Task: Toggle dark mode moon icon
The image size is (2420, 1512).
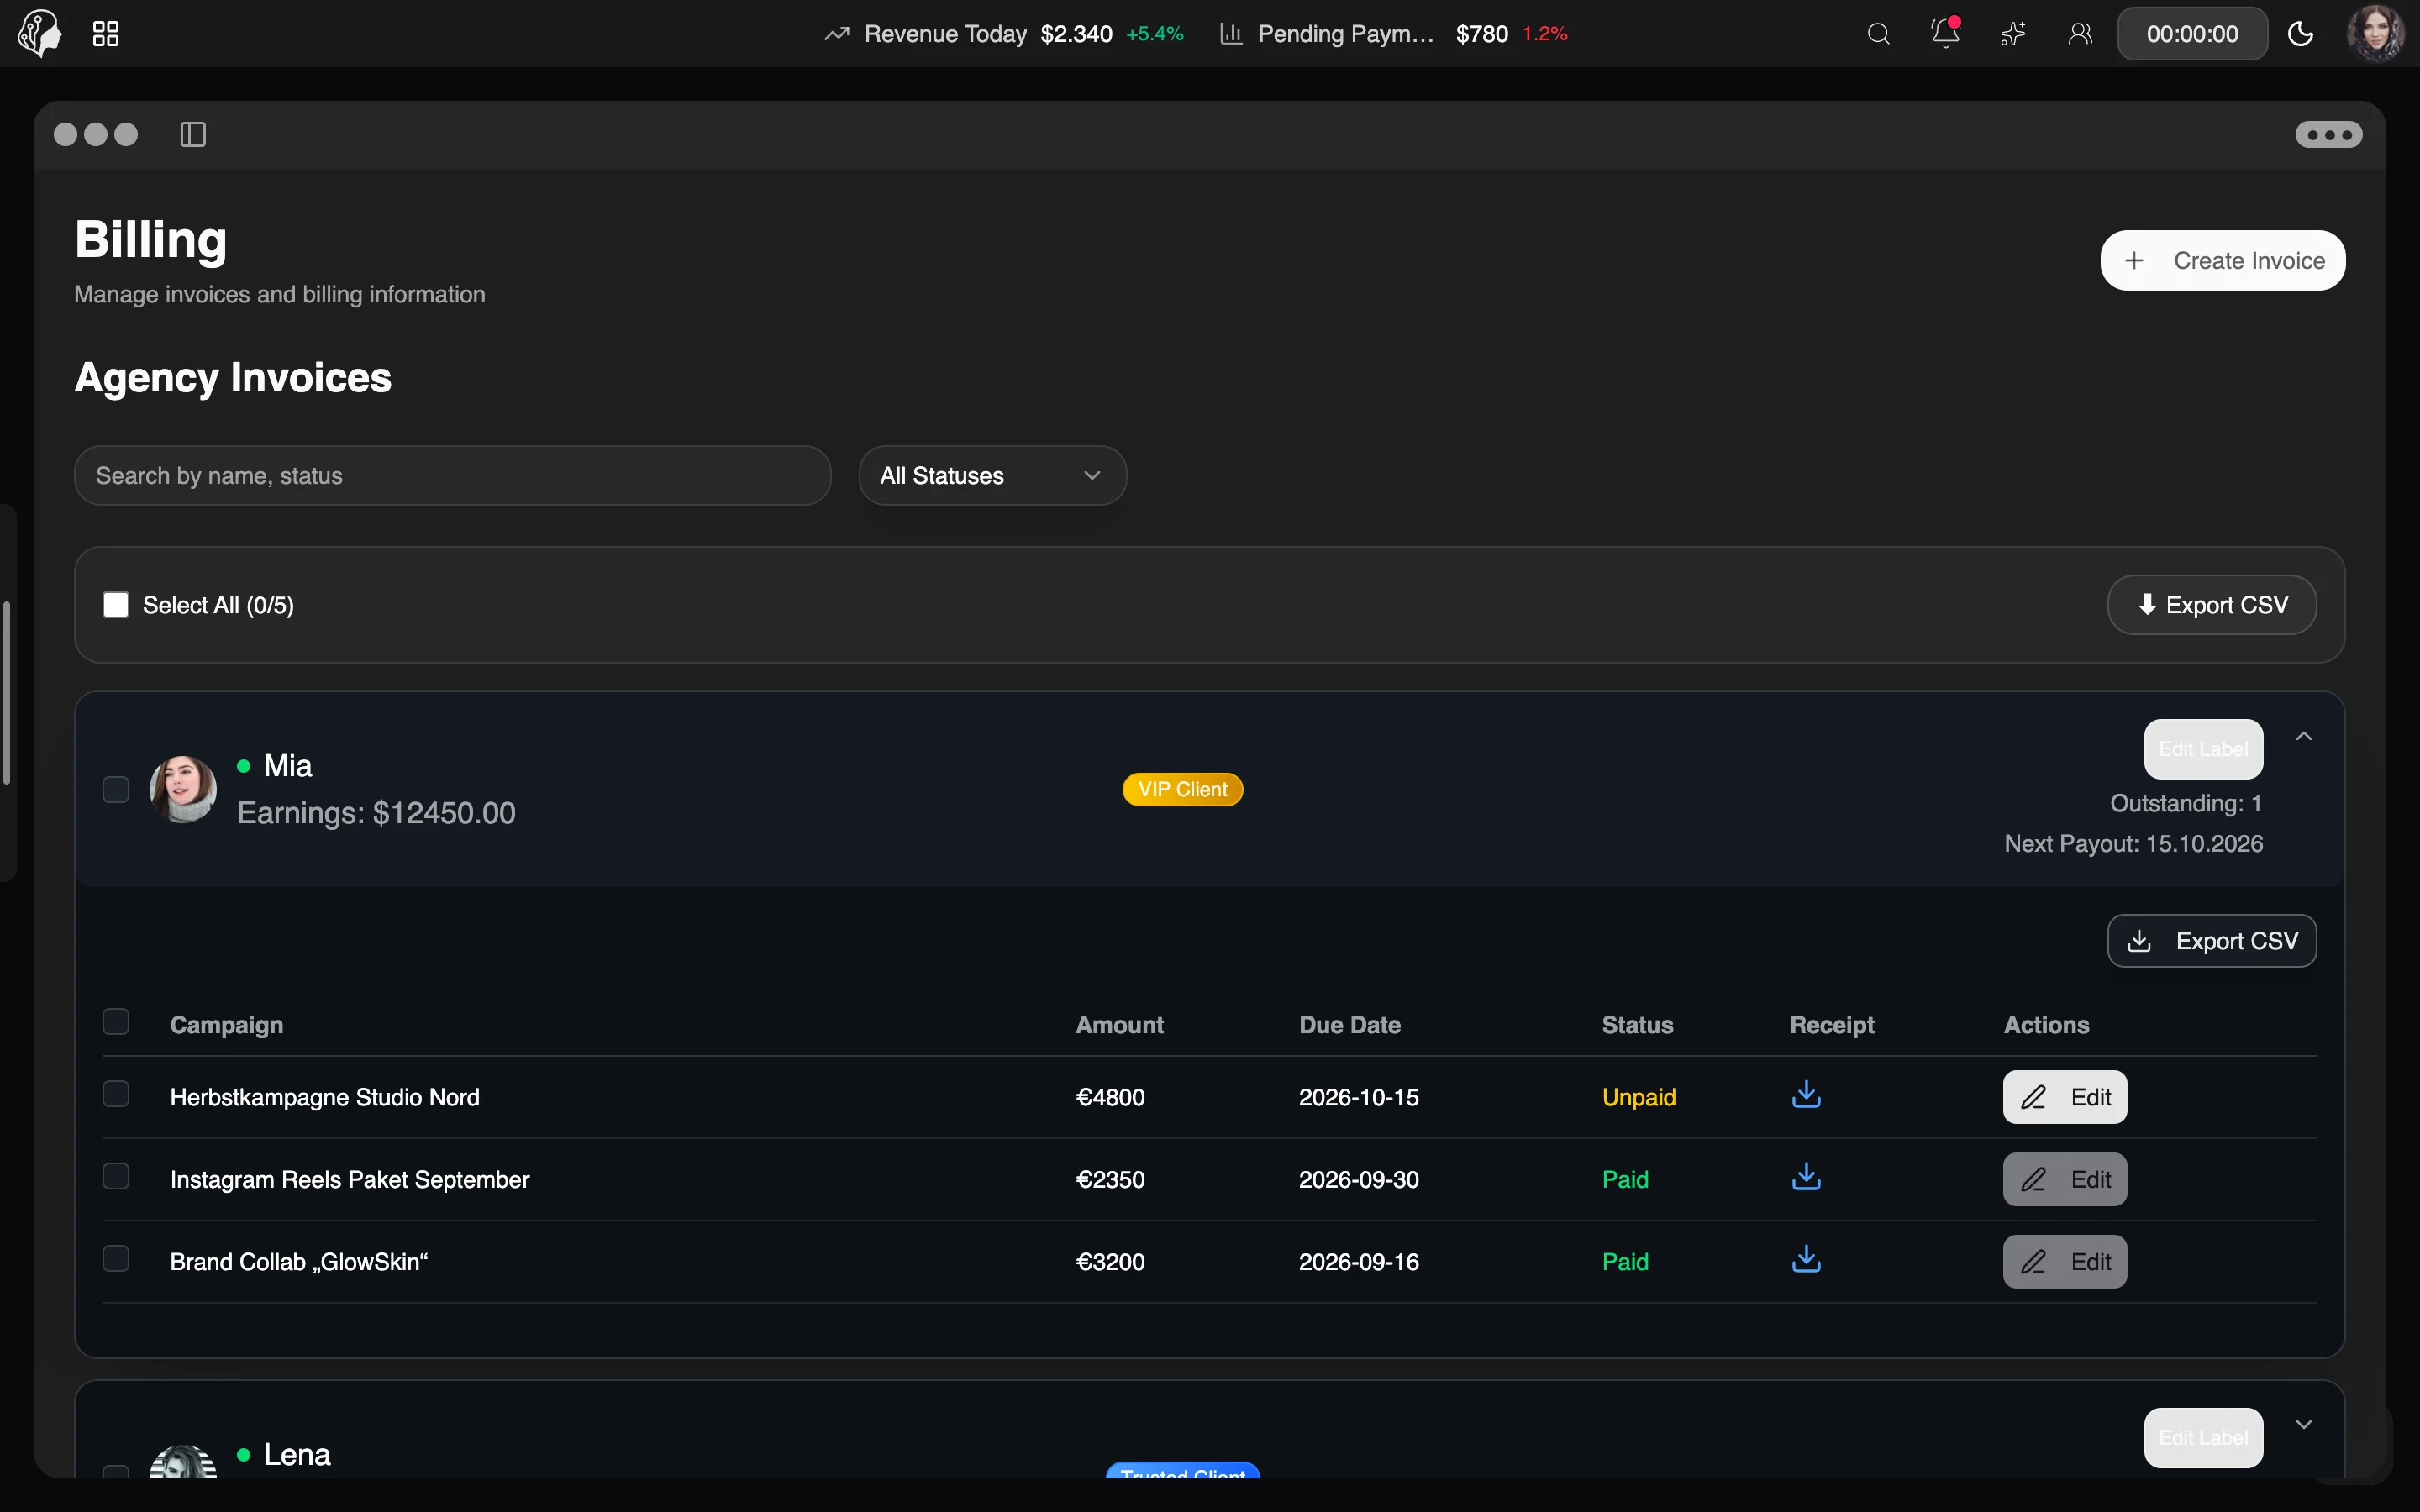Action: coord(2301,34)
